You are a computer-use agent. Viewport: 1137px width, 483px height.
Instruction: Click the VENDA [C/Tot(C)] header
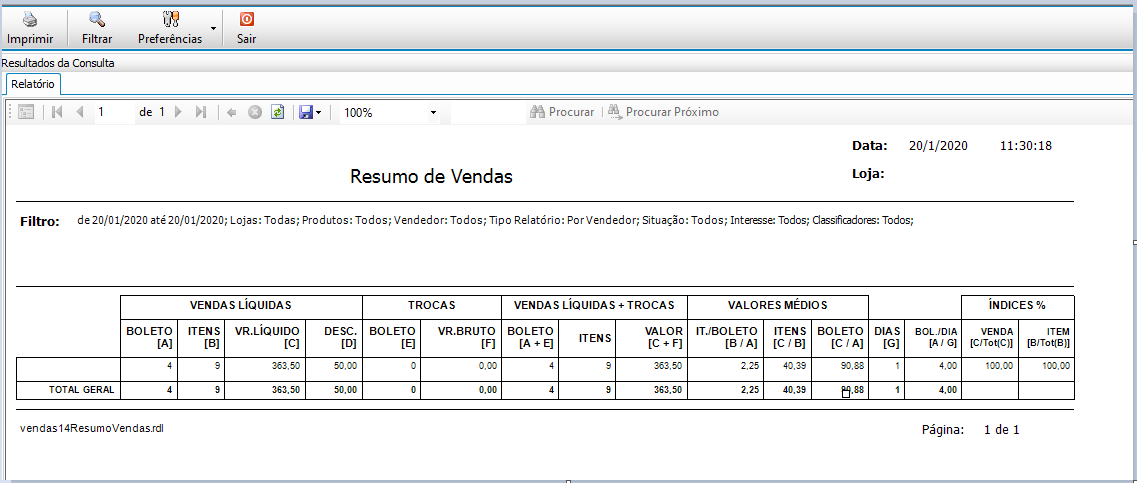pyautogui.click(x=990, y=337)
